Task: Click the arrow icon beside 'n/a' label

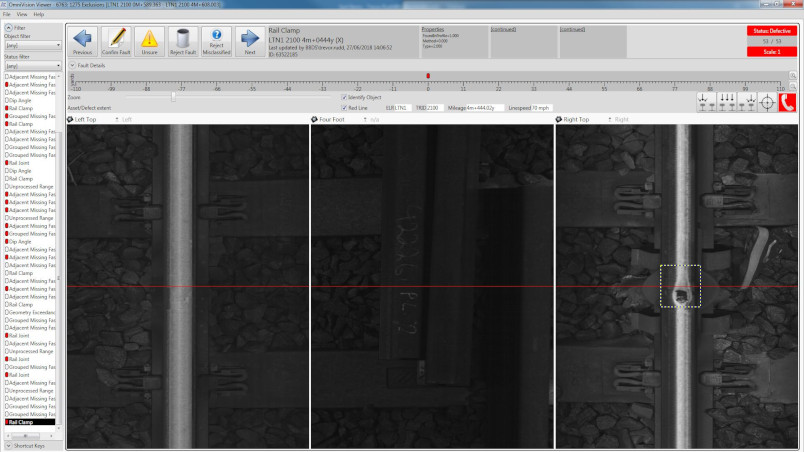Action: [365, 119]
